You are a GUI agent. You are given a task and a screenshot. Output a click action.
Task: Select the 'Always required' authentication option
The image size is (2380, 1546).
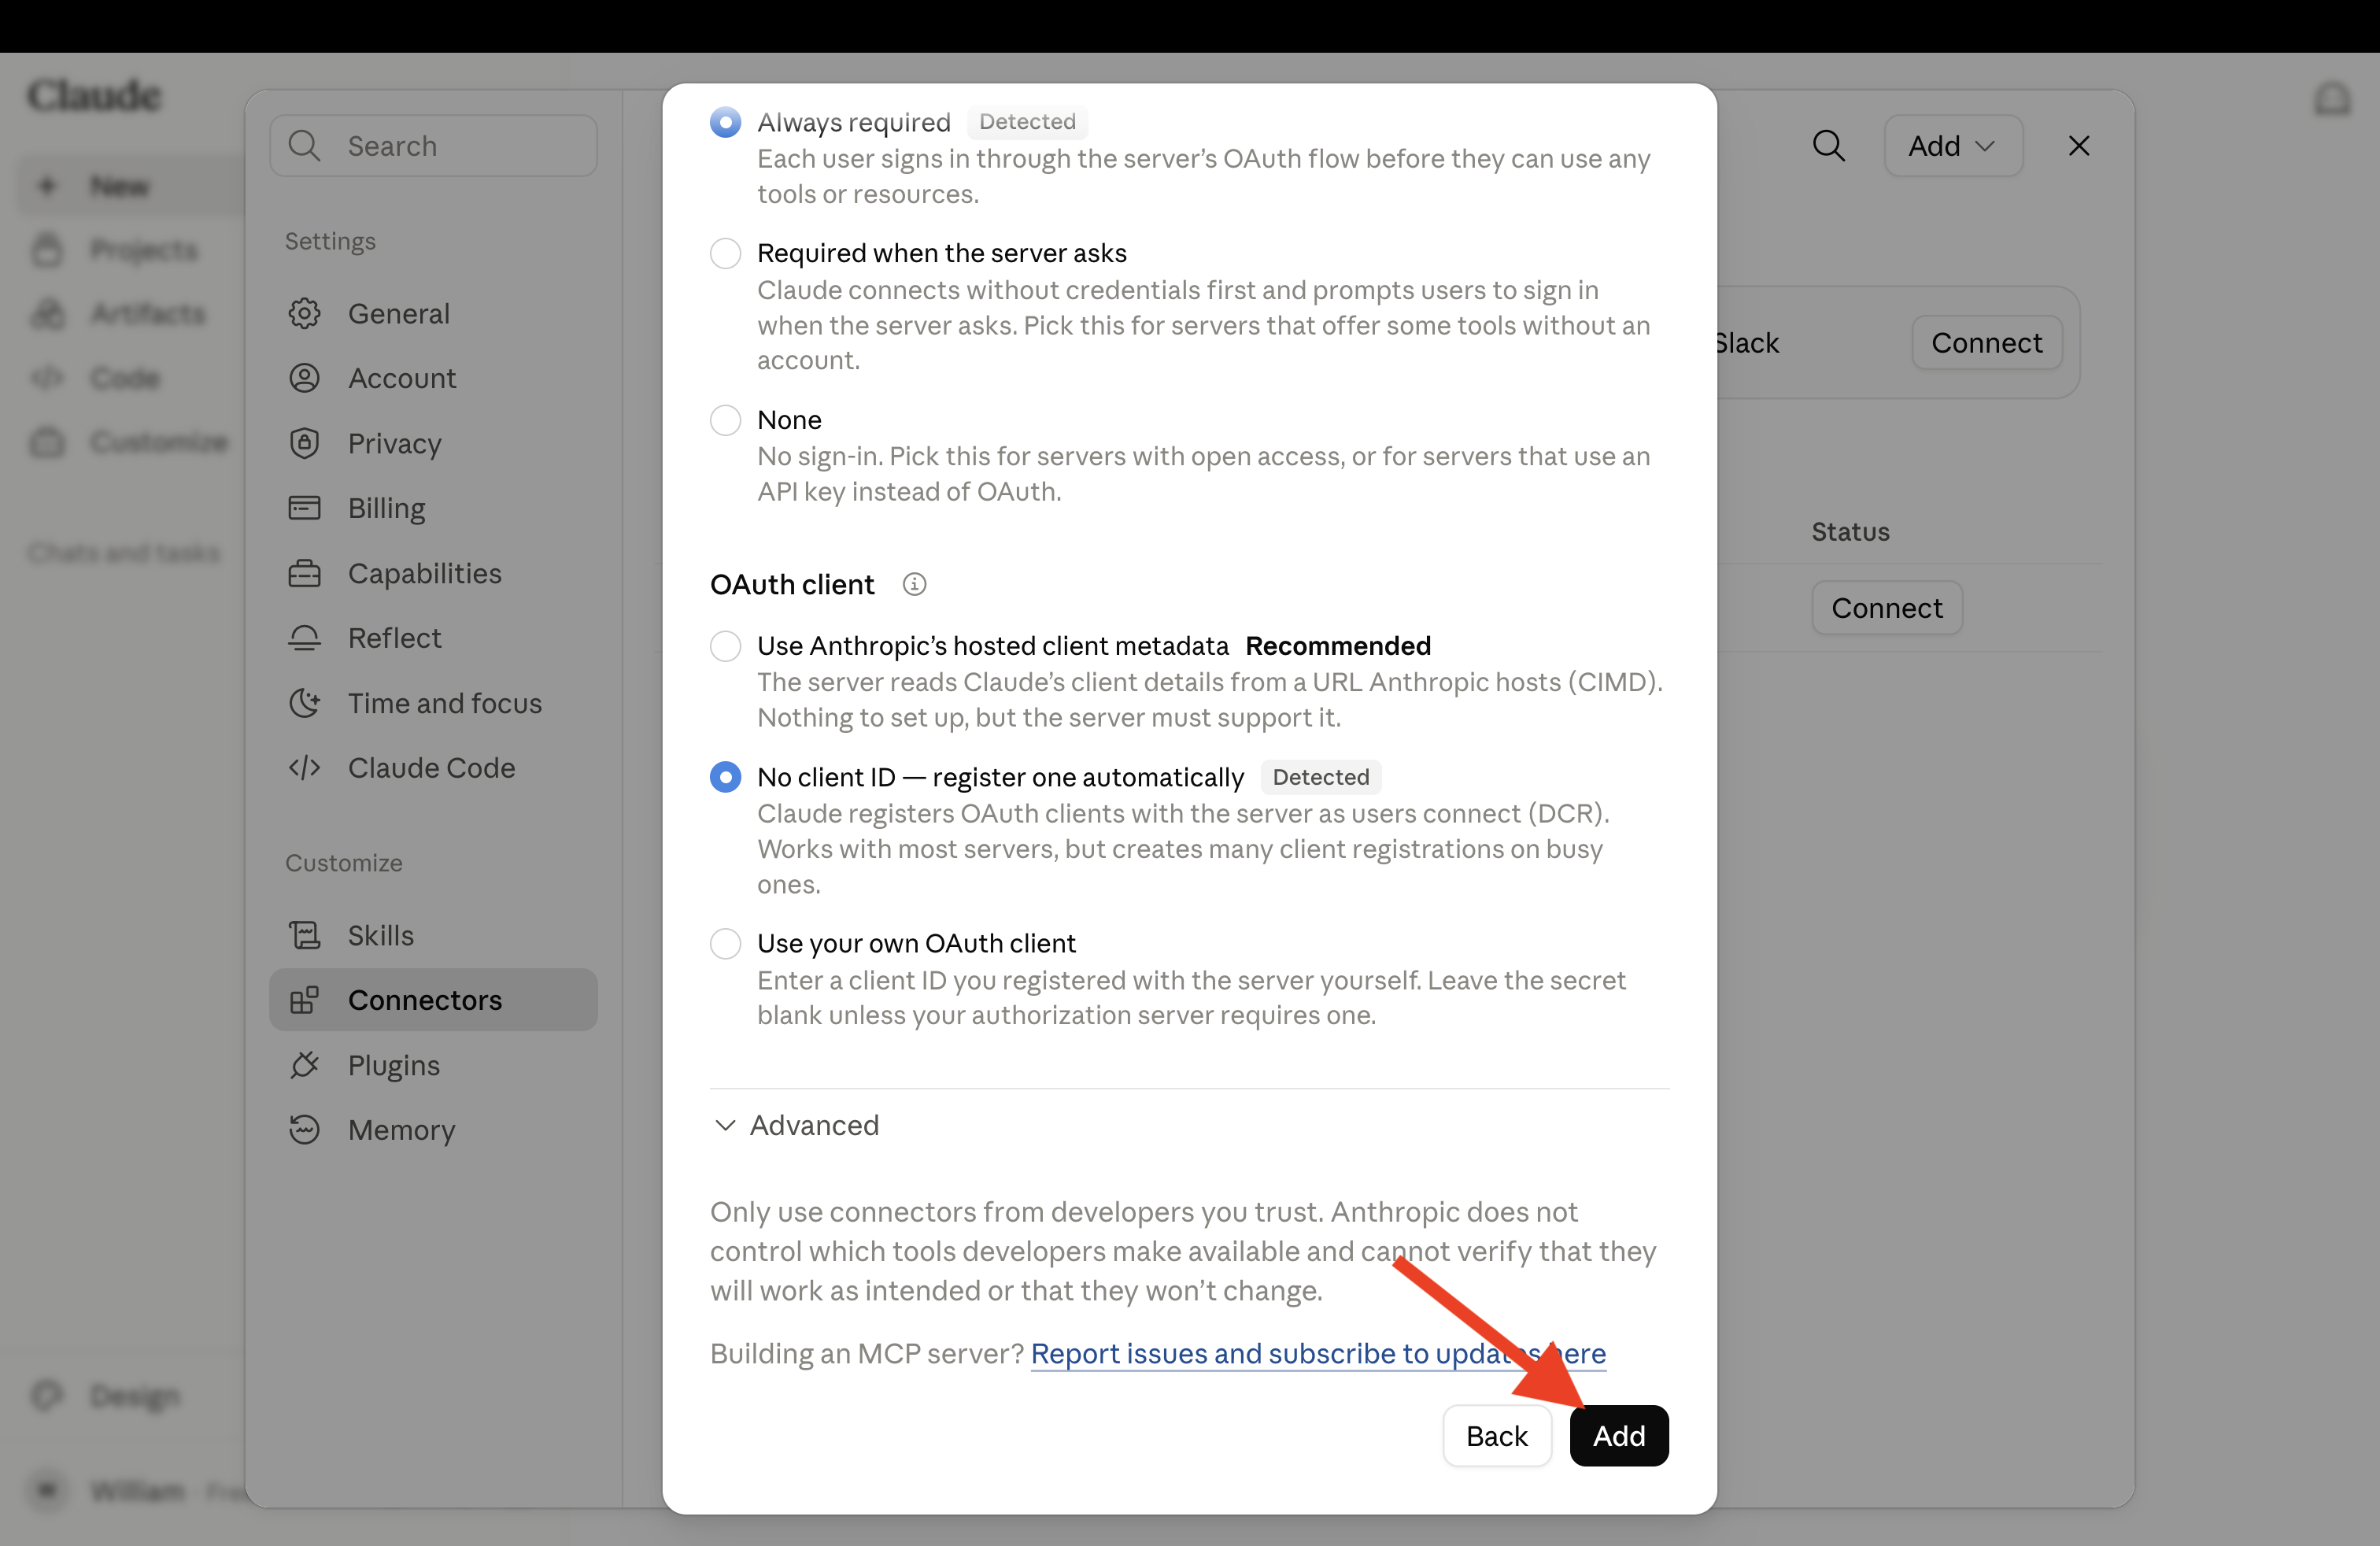point(725,122)
